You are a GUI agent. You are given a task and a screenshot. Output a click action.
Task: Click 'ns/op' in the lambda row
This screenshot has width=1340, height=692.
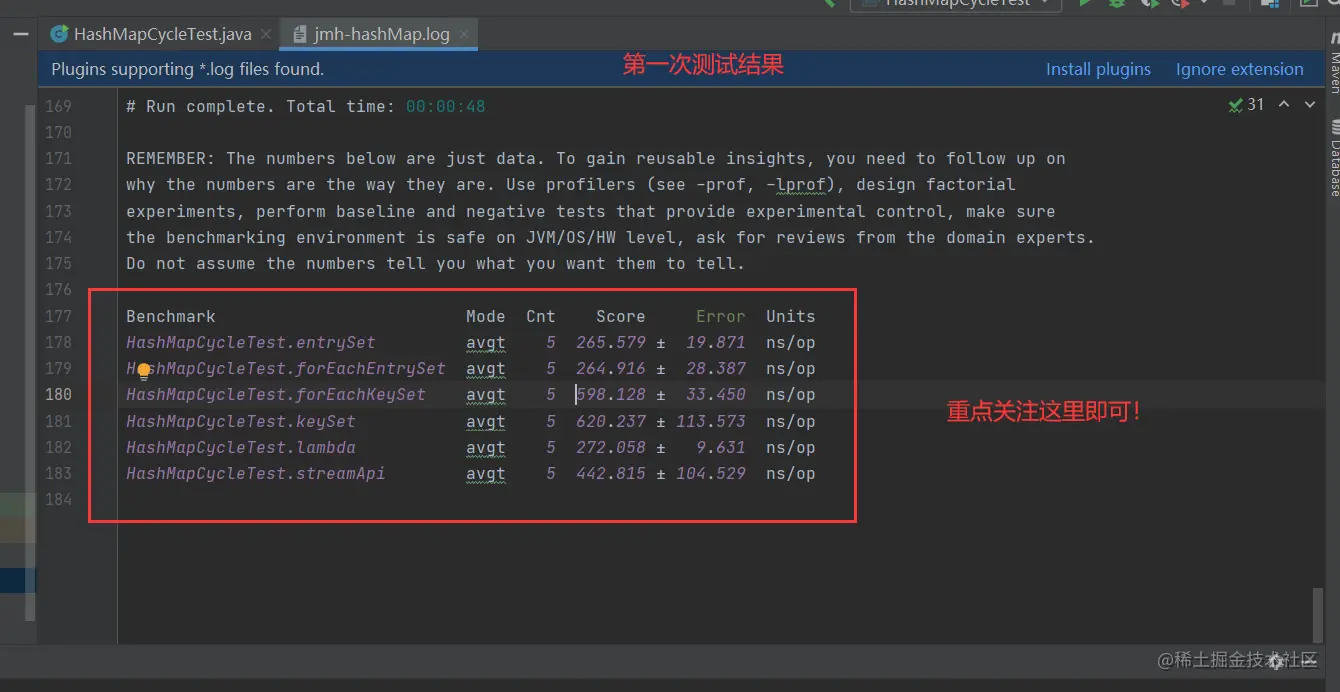(x=791, y=447)
